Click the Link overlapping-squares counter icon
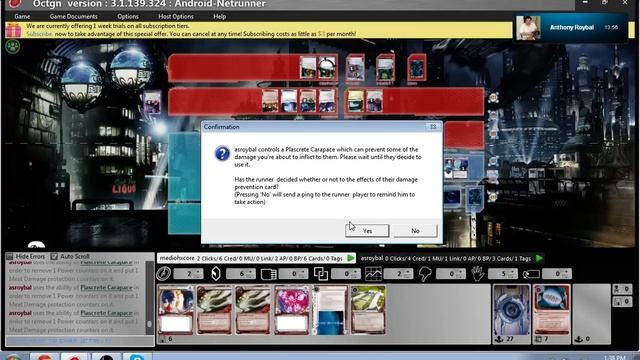Viewport: 640px width, 360px height. tap(321, 274)
